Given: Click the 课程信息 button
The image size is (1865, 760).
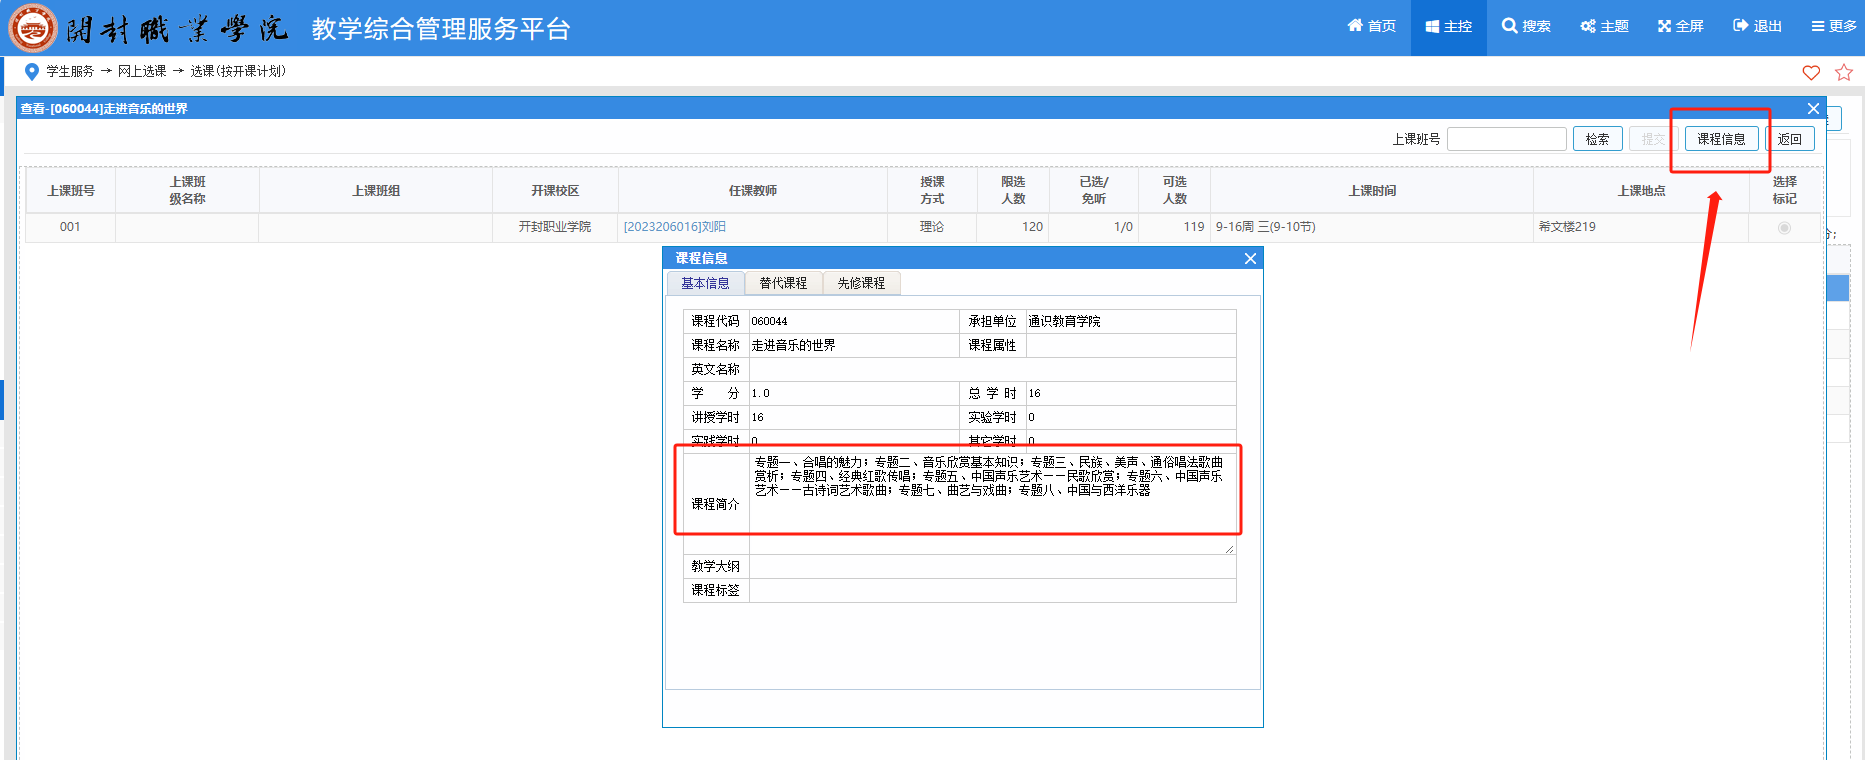Looking at the screenshot, I should (1721, 139).
